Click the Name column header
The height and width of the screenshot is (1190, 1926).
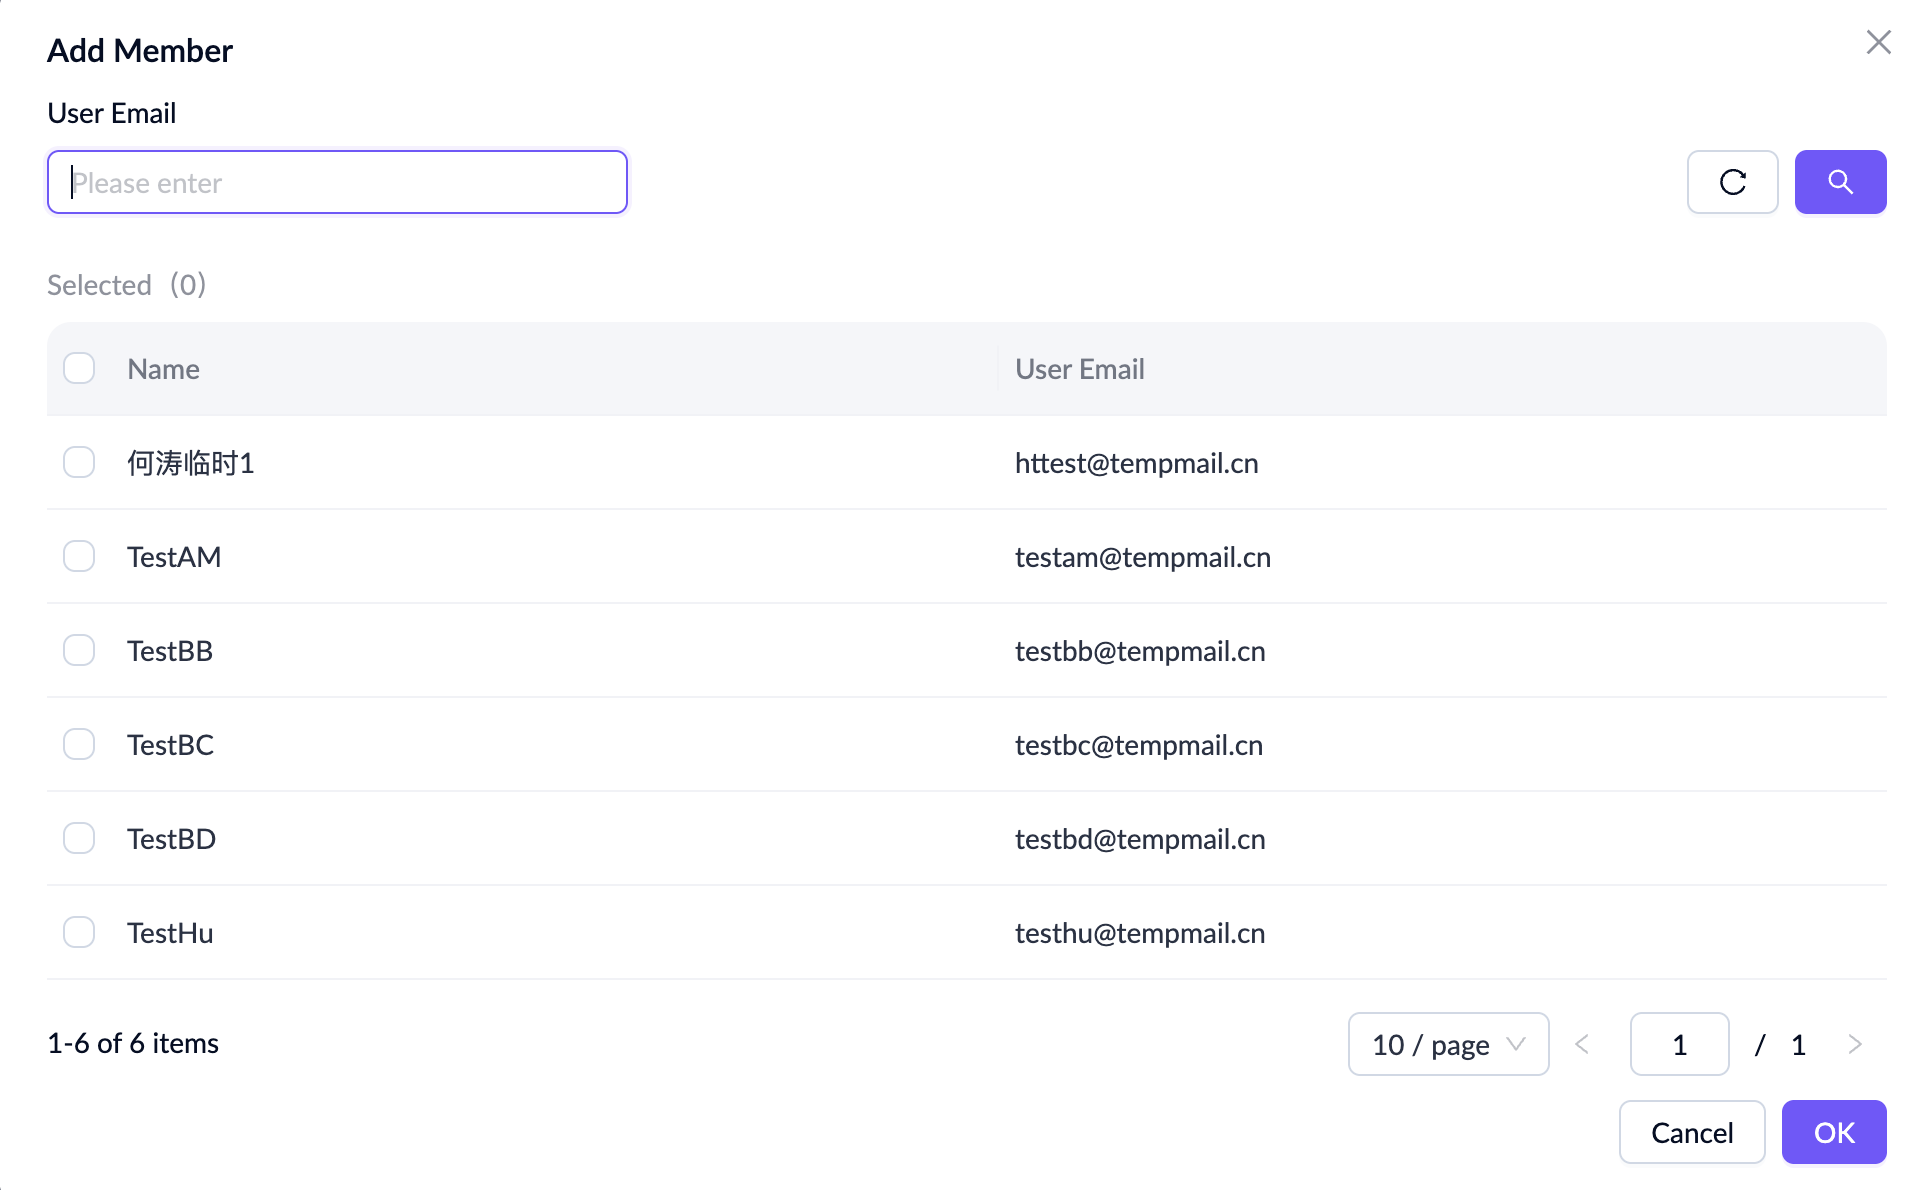[164, 369]
